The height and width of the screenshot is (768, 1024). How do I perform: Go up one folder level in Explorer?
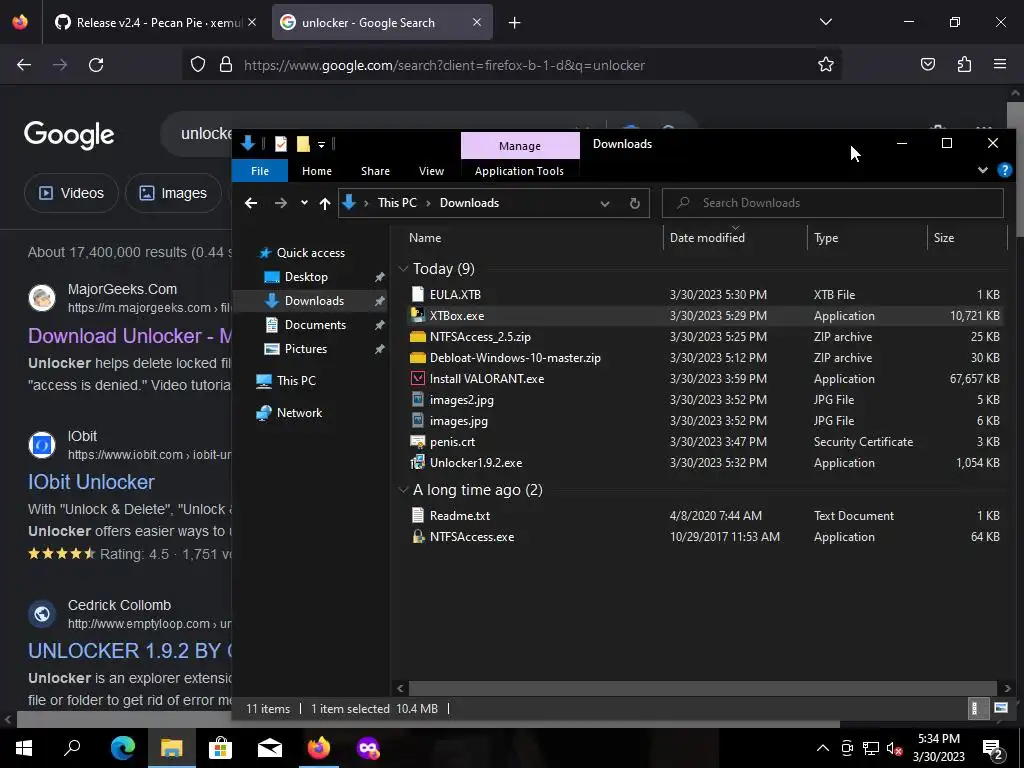pos(325,203)
